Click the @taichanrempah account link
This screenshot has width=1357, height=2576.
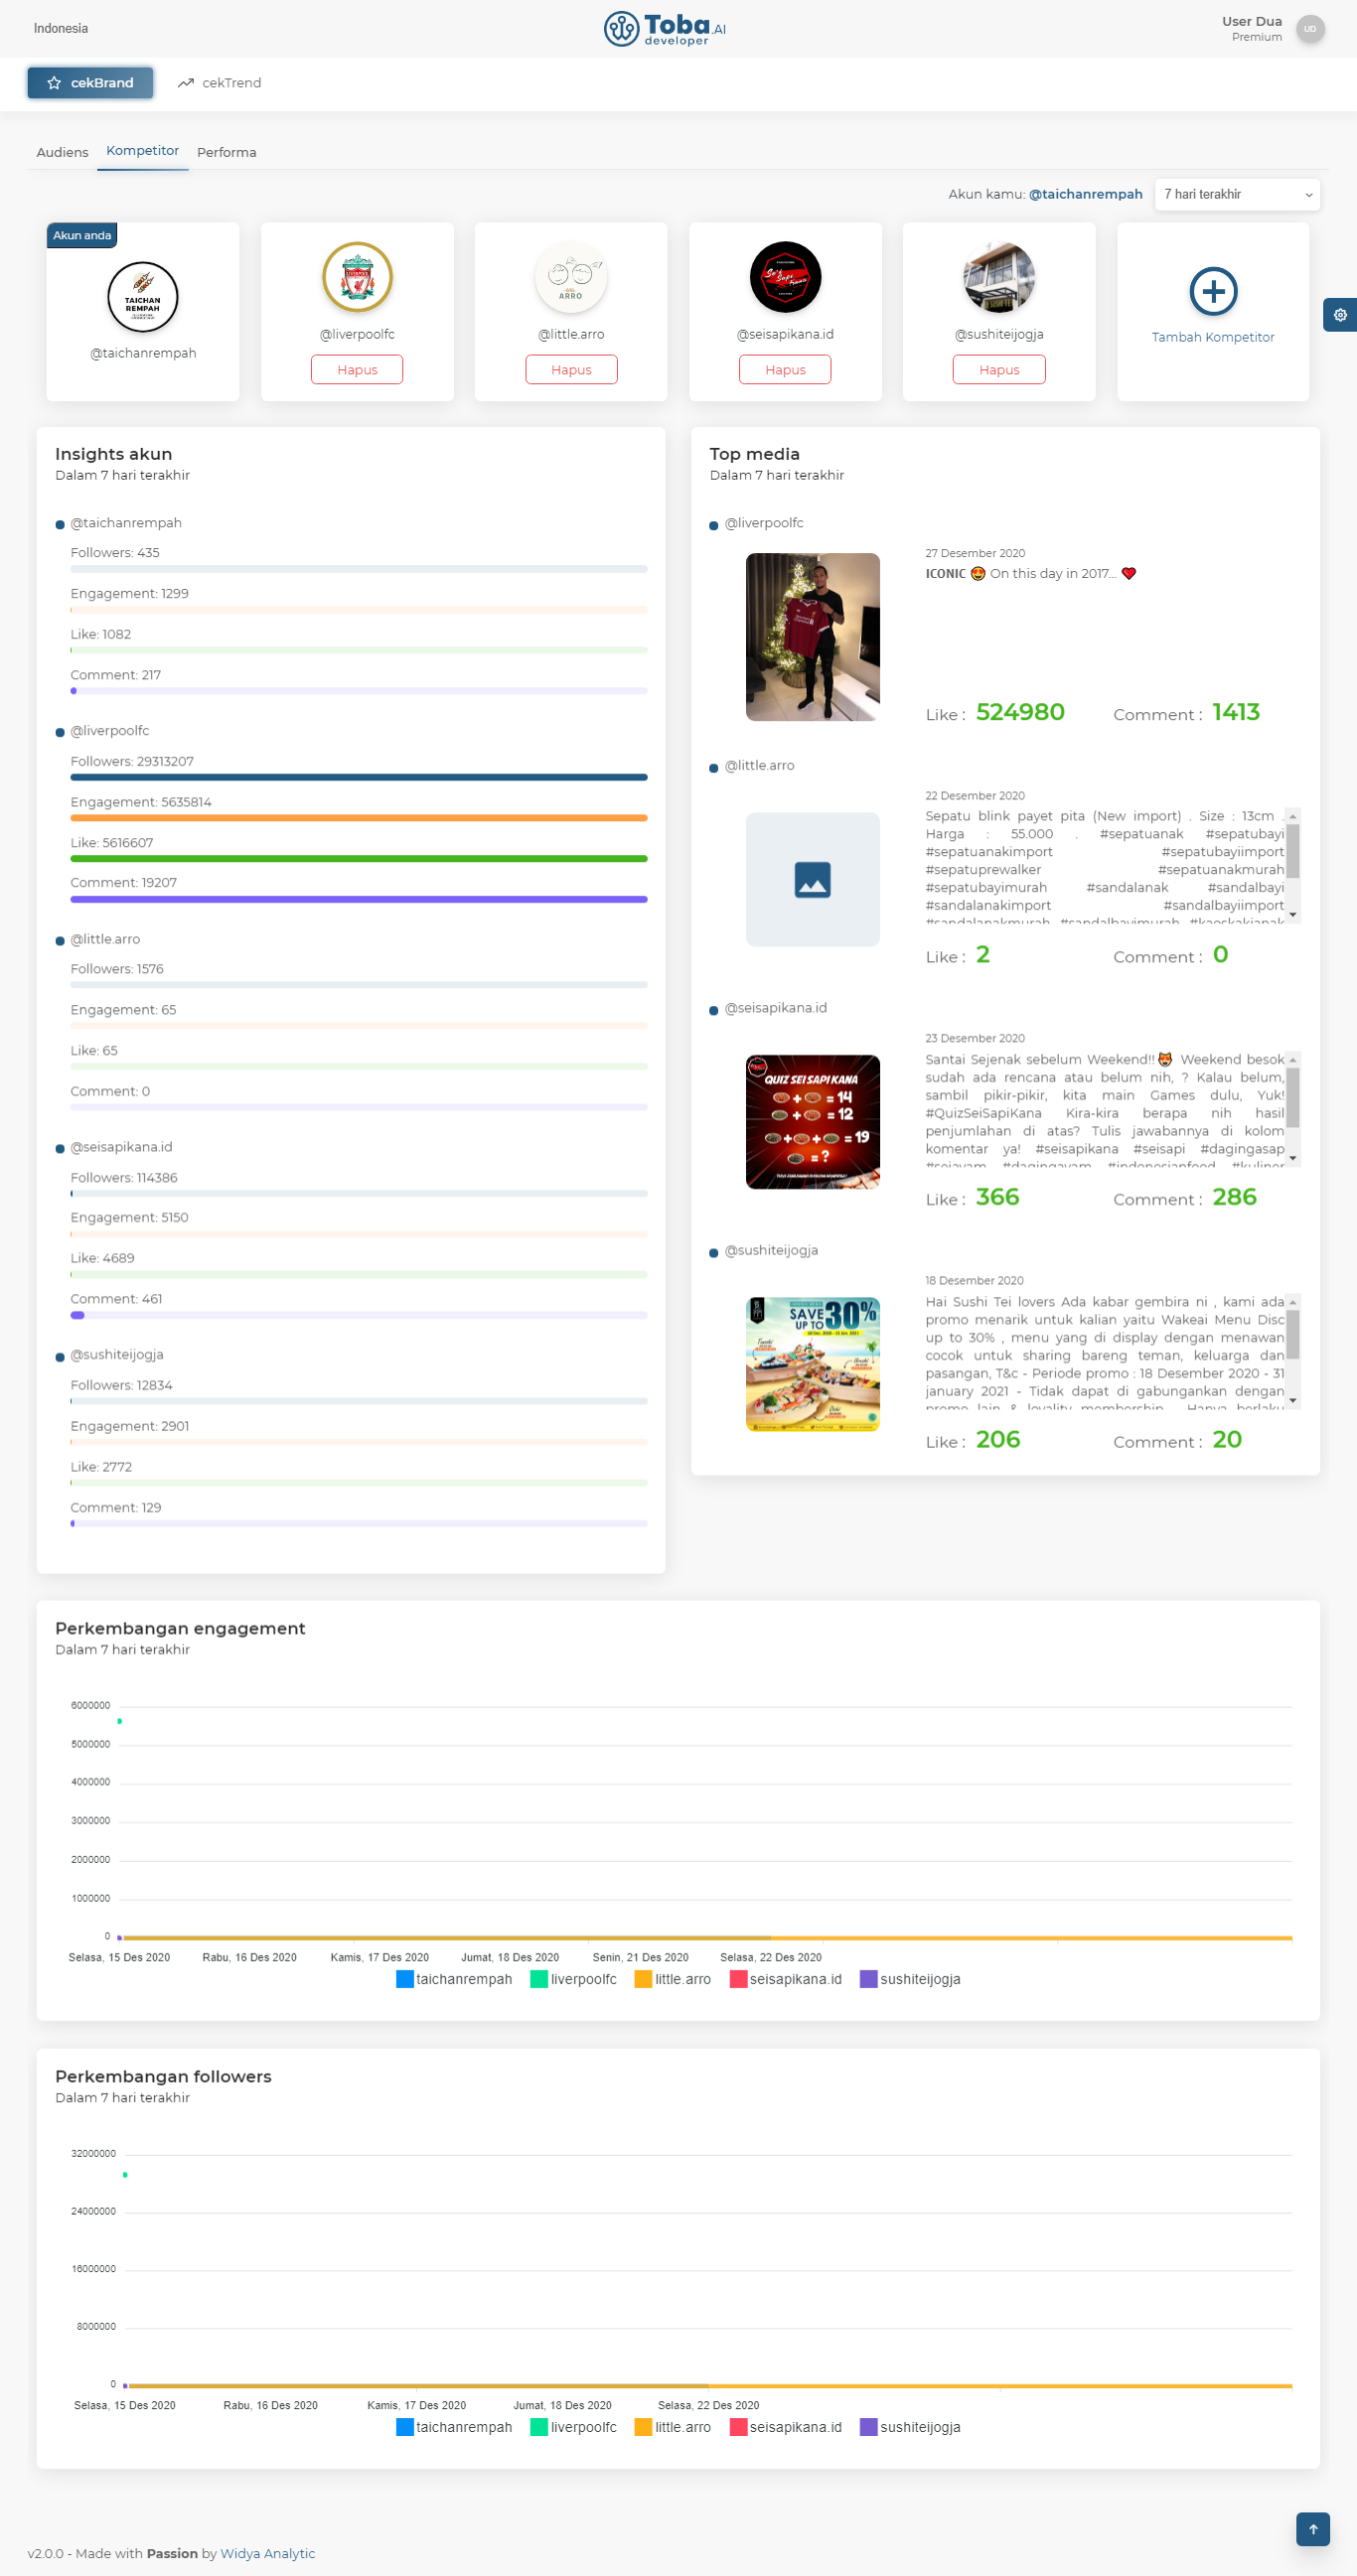pos(1085,194)
